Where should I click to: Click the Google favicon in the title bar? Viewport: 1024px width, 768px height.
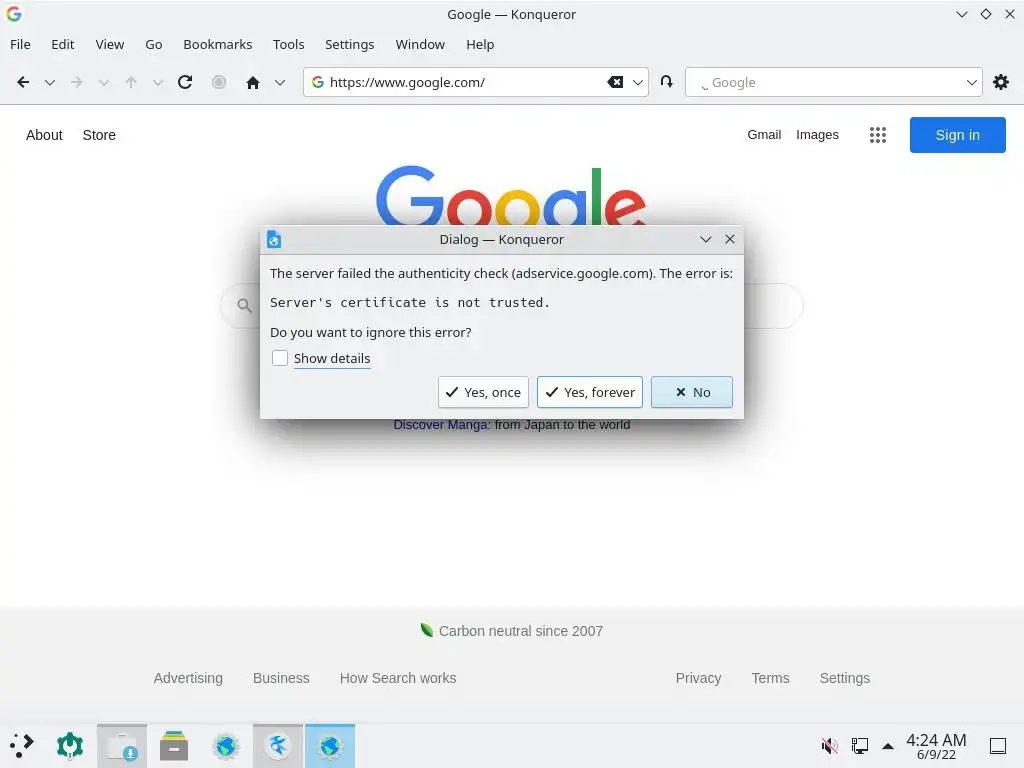(x=14, y=14)
